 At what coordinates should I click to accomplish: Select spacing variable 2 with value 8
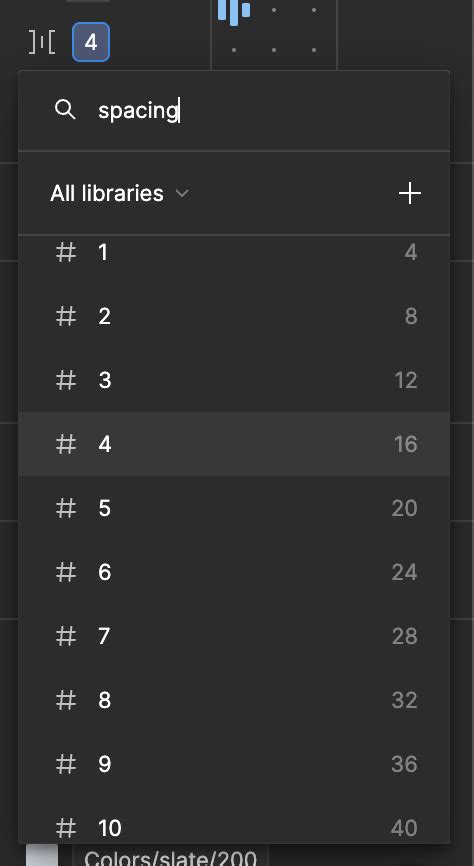(234, 316)
